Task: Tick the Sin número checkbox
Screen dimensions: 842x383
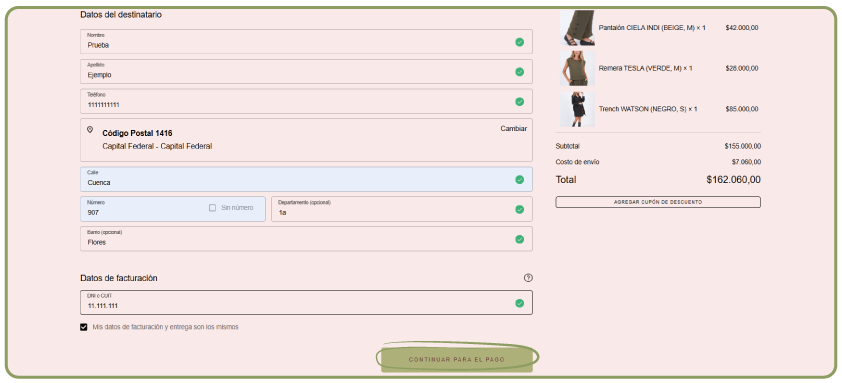Action: click(213, 208)
